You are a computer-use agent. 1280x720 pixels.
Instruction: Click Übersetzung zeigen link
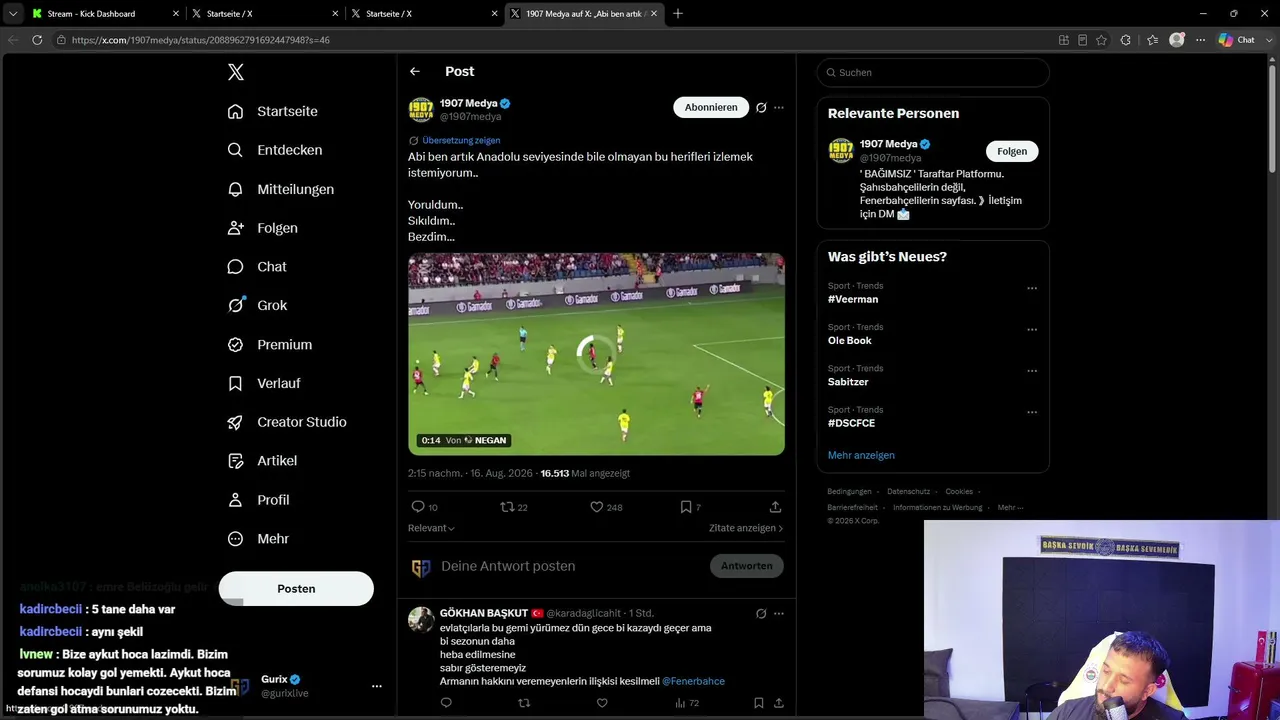tap(461, 141)
